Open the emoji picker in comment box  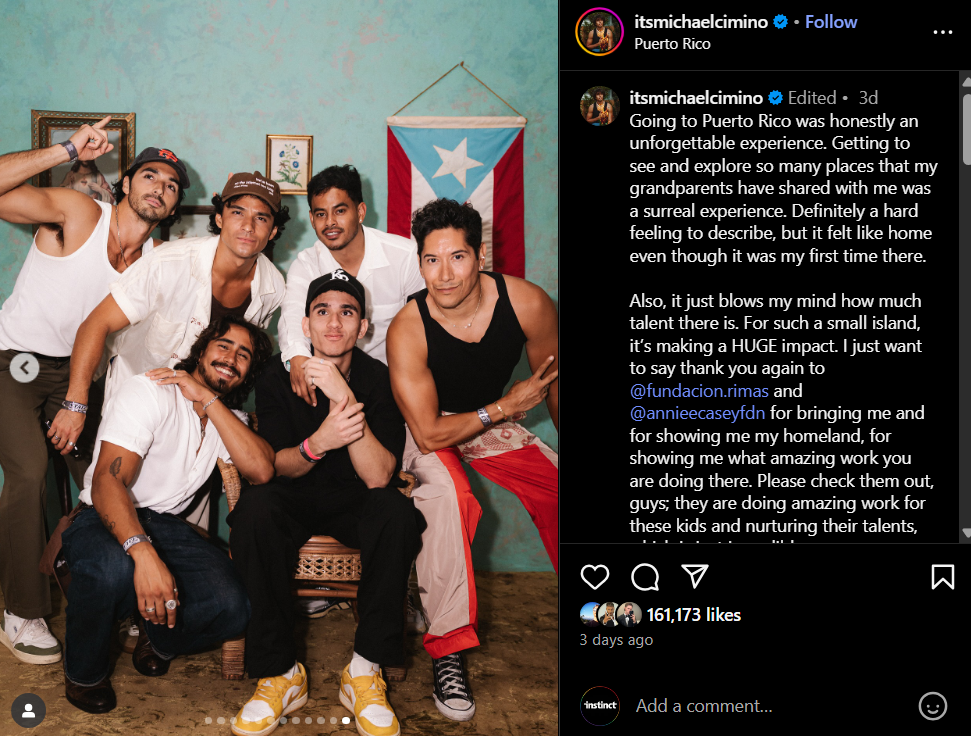point(933,706)
